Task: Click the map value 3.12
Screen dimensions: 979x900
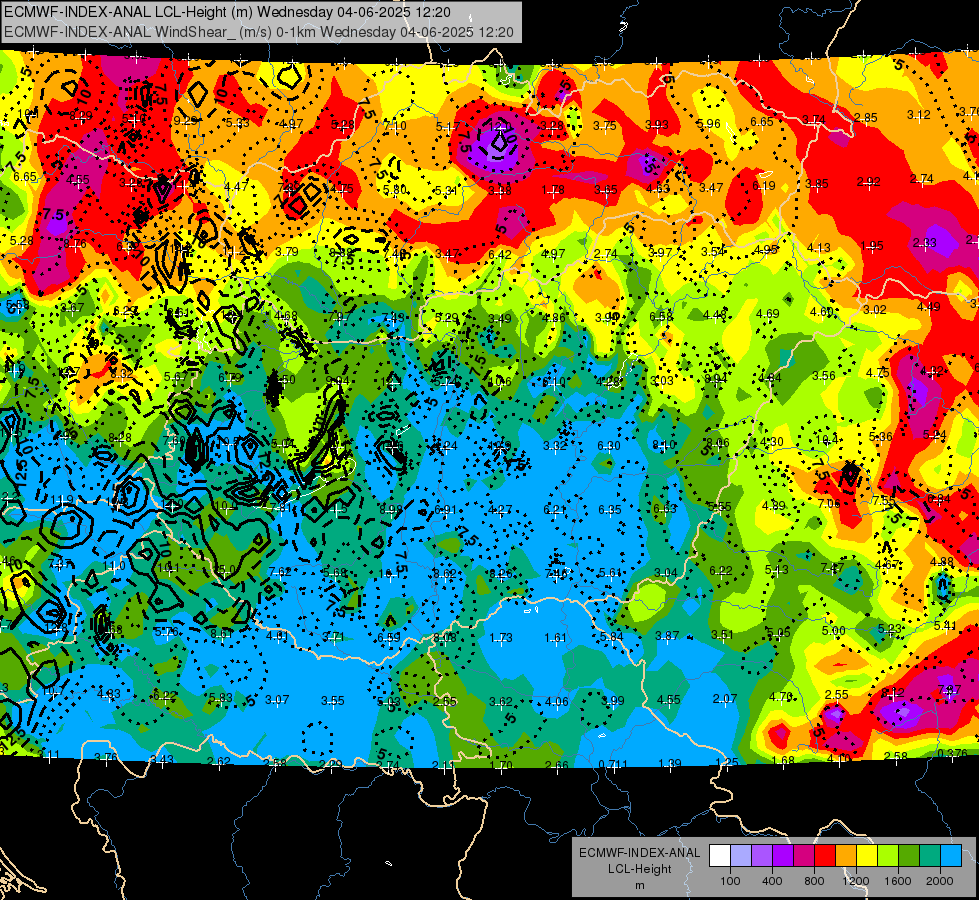Action: (918, 115)
